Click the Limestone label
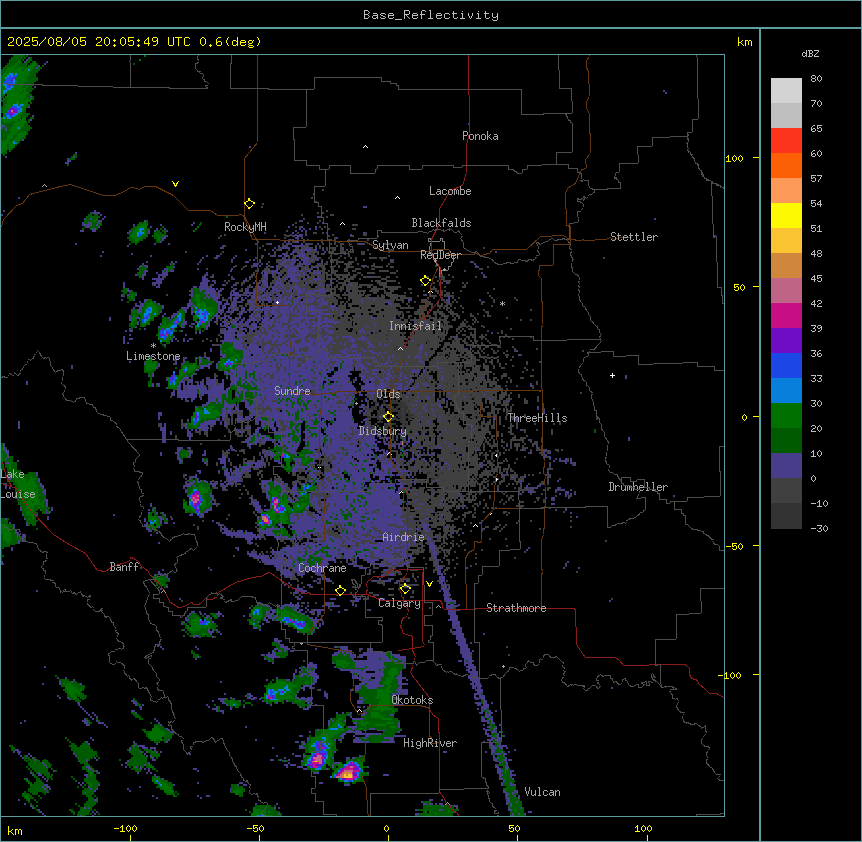The image size is (862, 842). click(x=153, y=356)
